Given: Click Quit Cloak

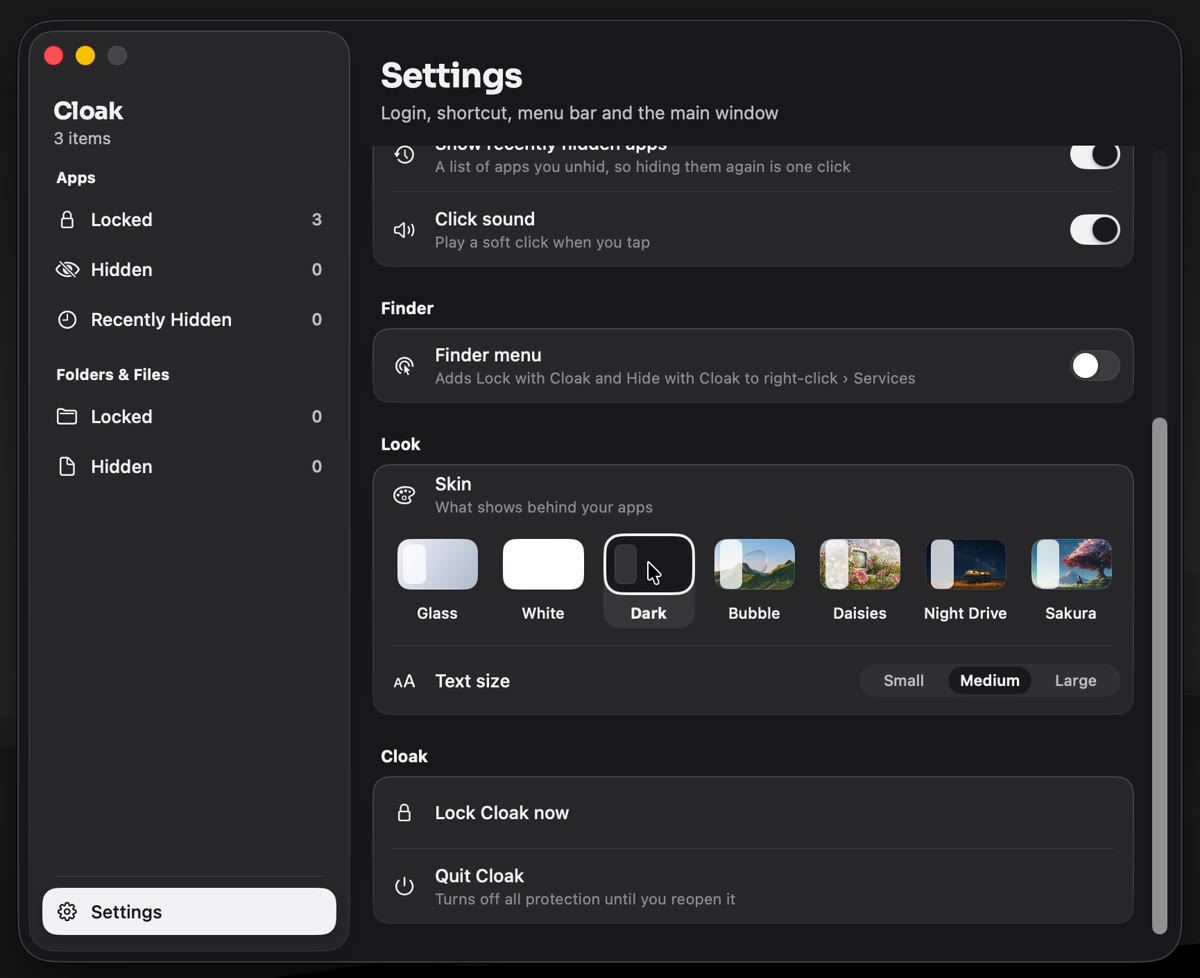Looking at the screenshot, I should (x=753, y=886).
